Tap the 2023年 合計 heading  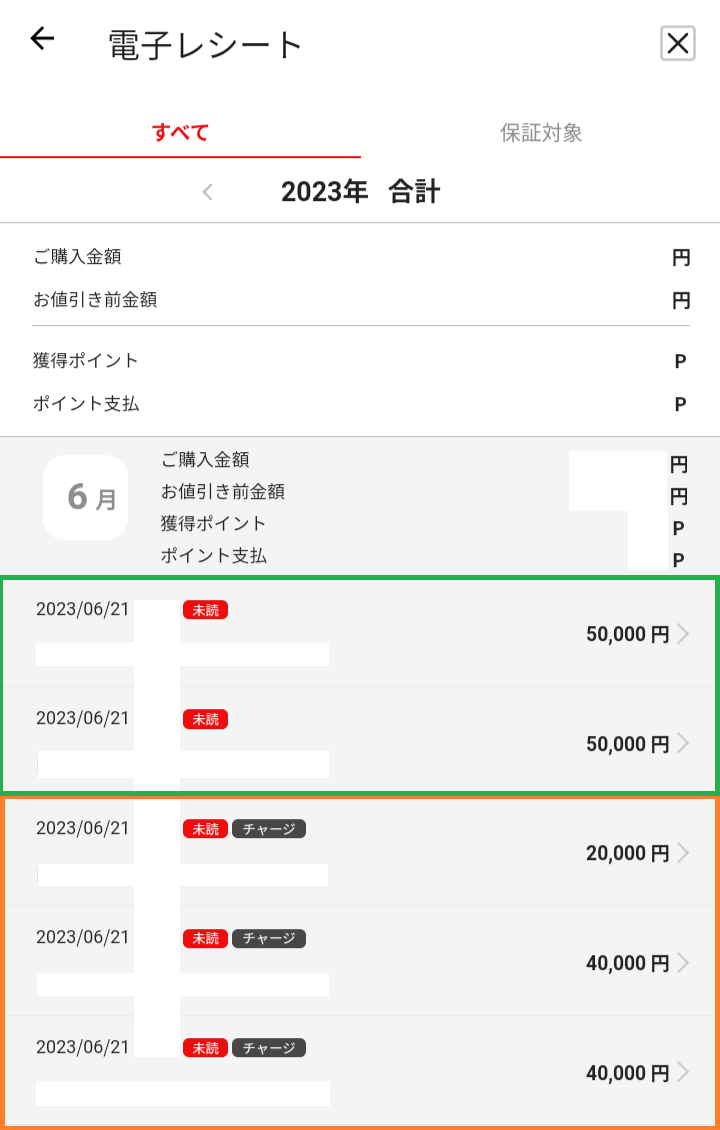click(360, 192)
